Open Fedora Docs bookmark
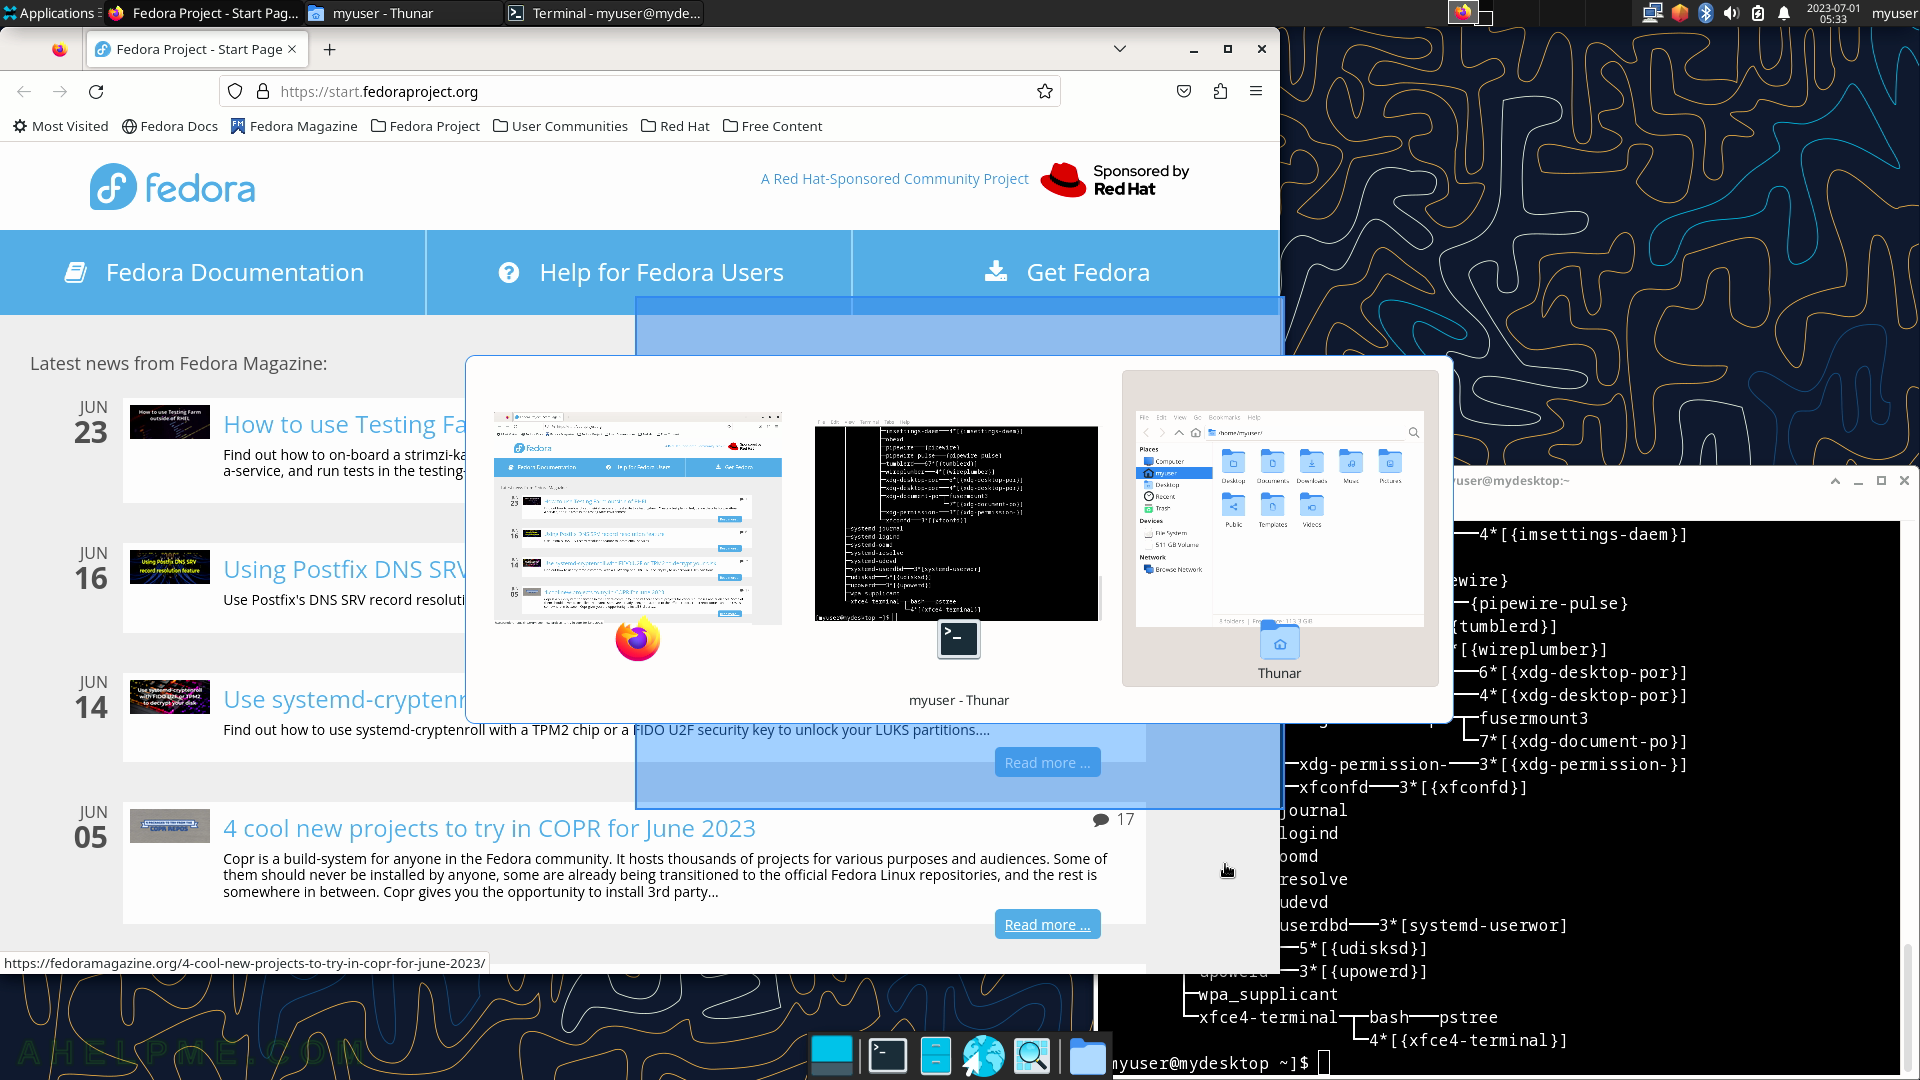1920x1080 pixels. pos(170,126)
